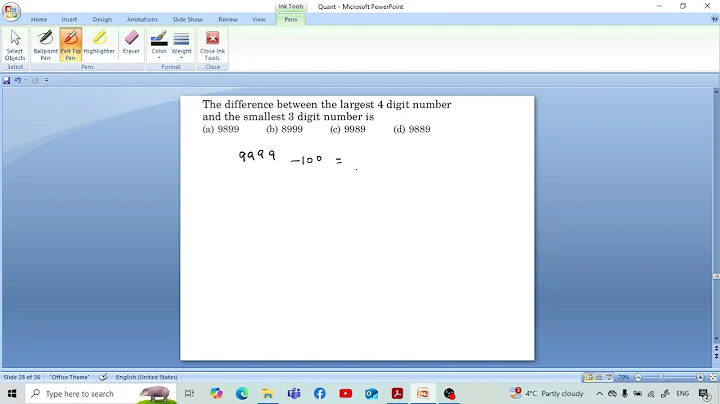Open File Explorer from taskbar
Screen dimensions: 720x404
pyautogui.click(x=268, y=393)
